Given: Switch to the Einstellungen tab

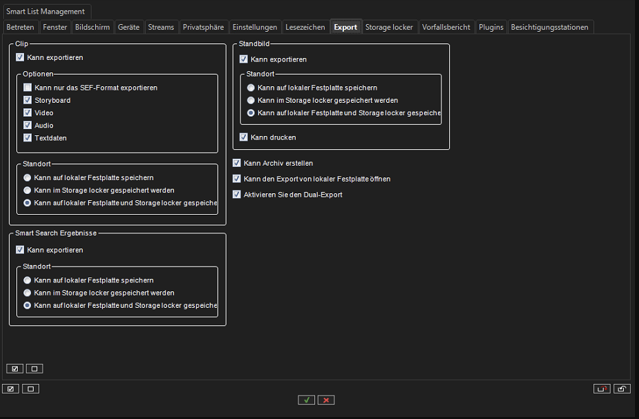Looking at the screenshot, I should pyautogui.click(x=255, y=27).
